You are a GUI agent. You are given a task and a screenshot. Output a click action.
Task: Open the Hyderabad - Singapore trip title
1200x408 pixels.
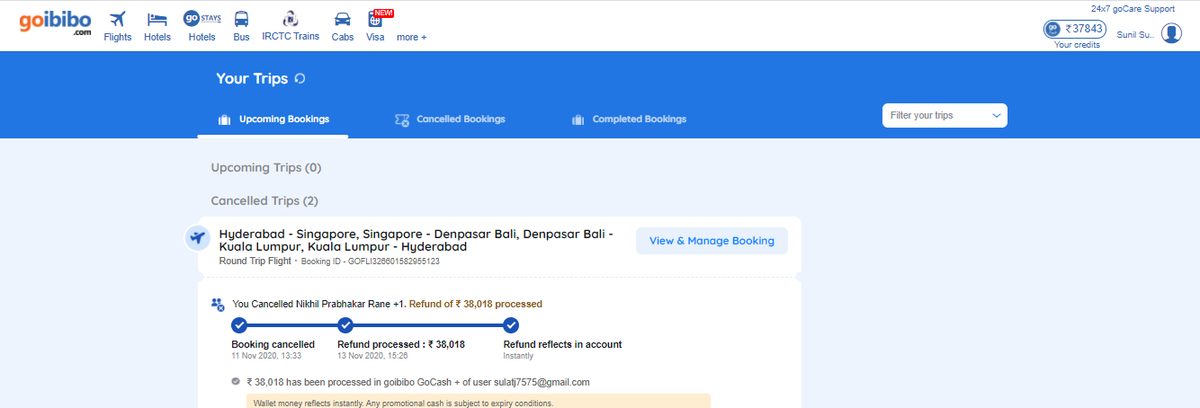point(417,240)
